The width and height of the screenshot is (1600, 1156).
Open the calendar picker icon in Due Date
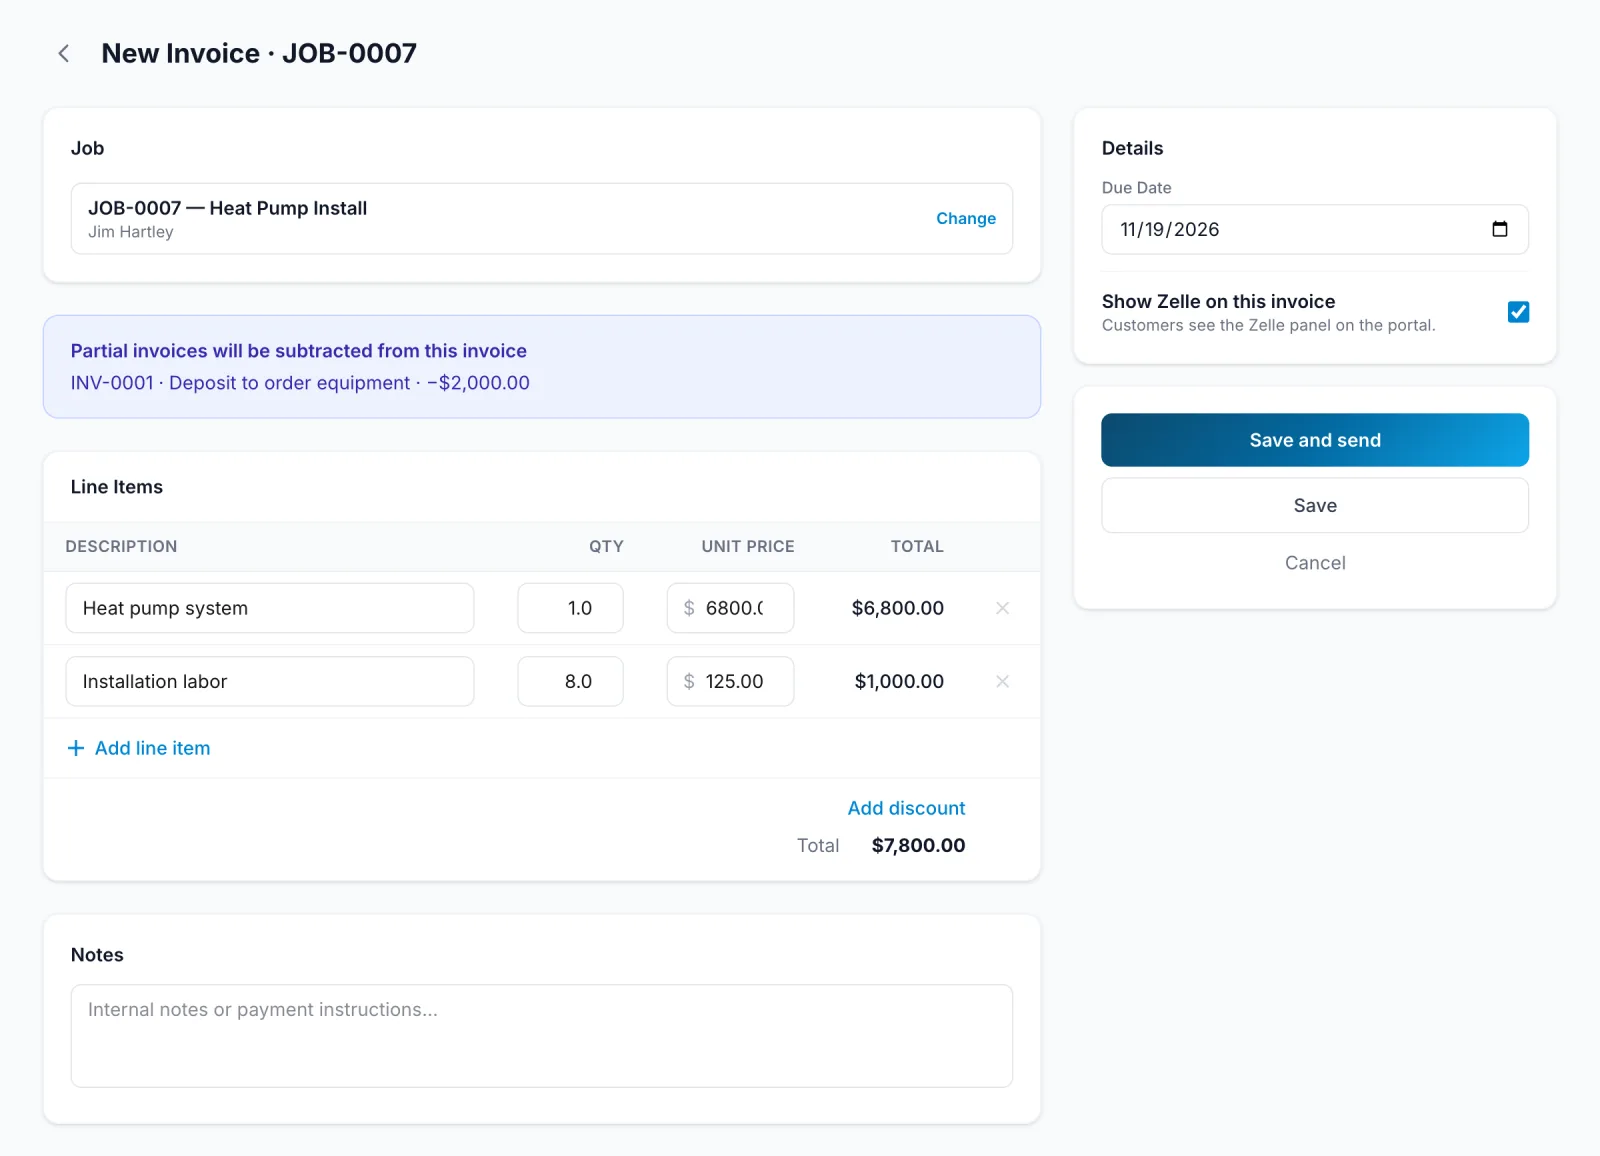(x=1499, y=229)
